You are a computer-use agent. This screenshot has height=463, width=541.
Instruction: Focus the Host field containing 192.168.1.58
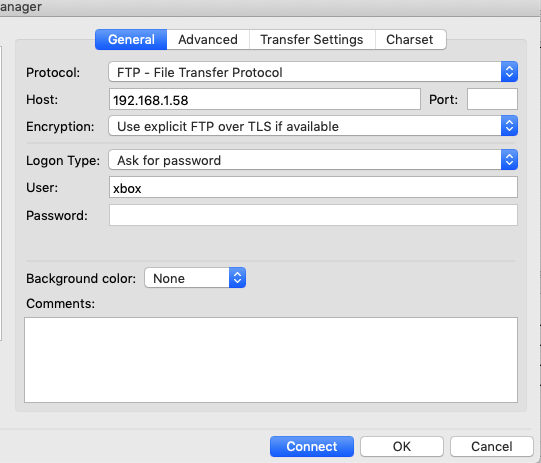click(265, 99)
